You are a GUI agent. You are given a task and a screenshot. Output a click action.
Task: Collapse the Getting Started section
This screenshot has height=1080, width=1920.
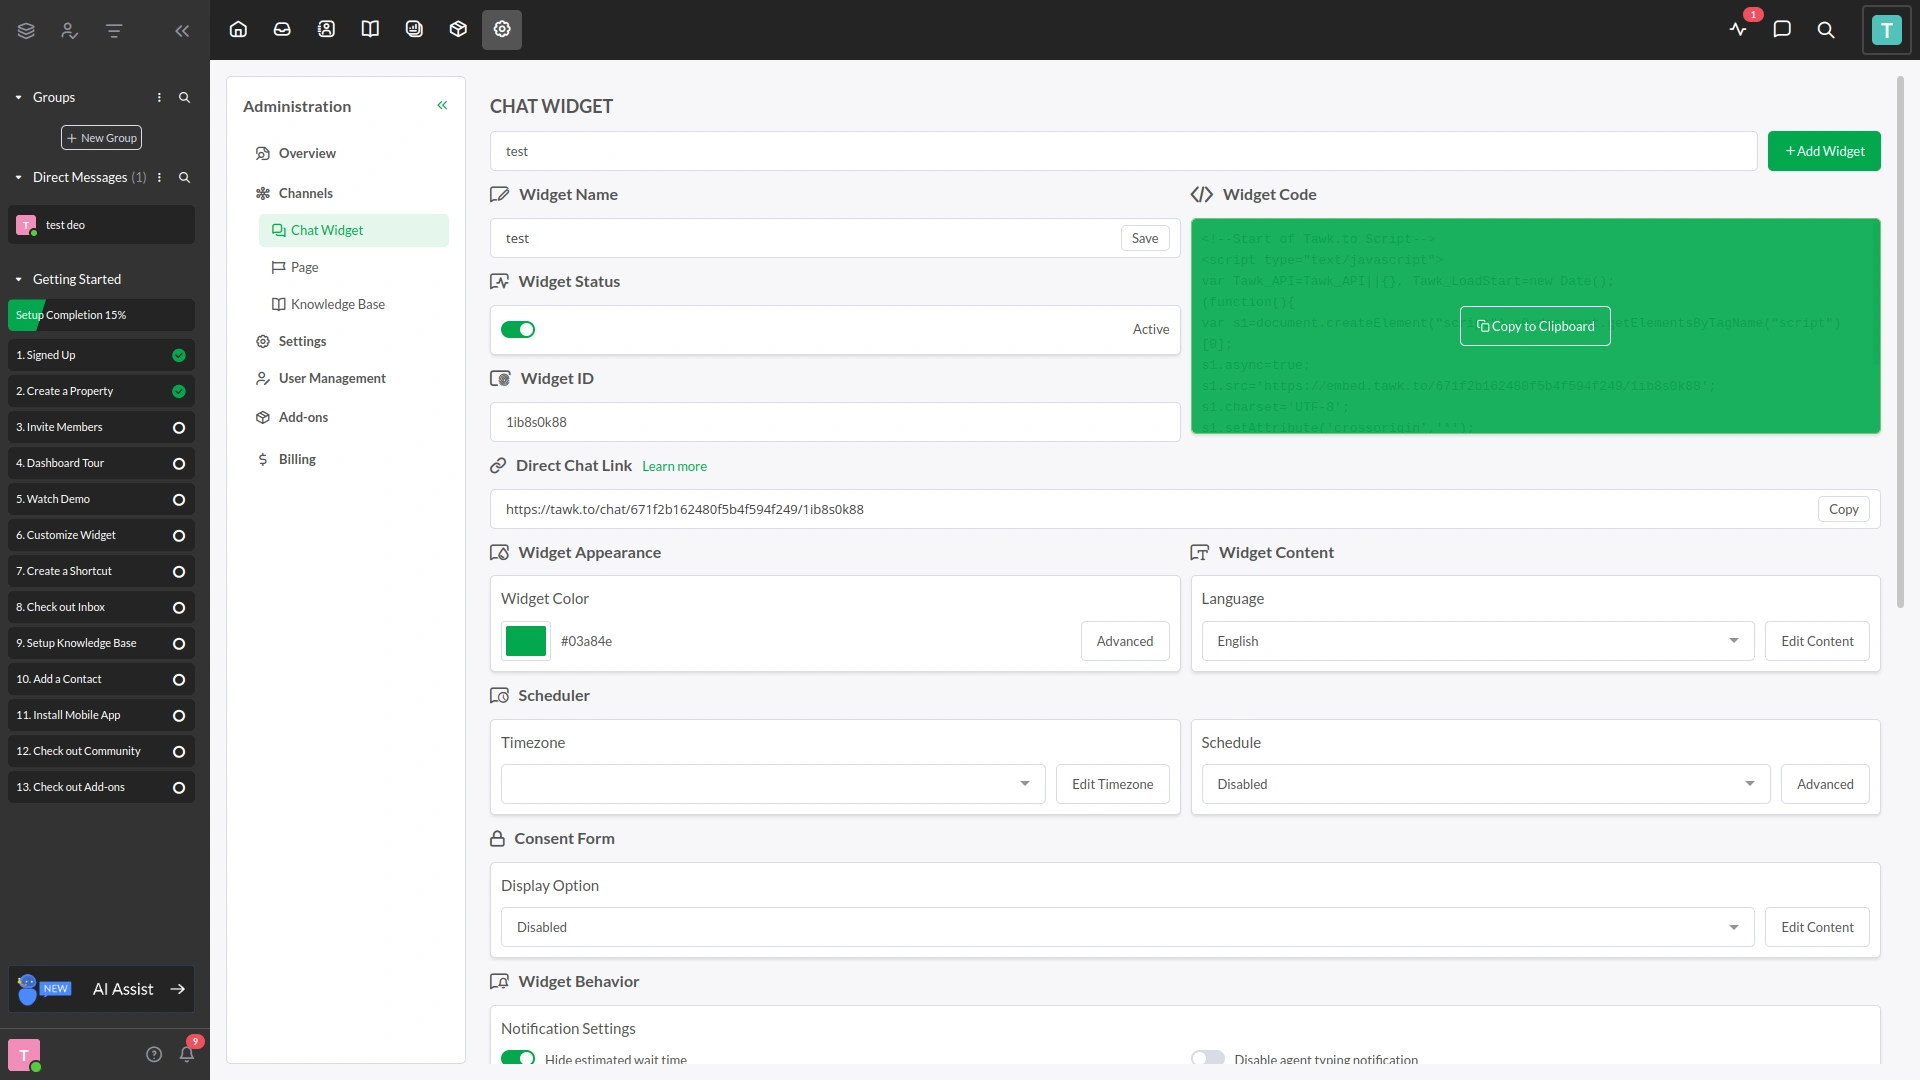(17, 279)
